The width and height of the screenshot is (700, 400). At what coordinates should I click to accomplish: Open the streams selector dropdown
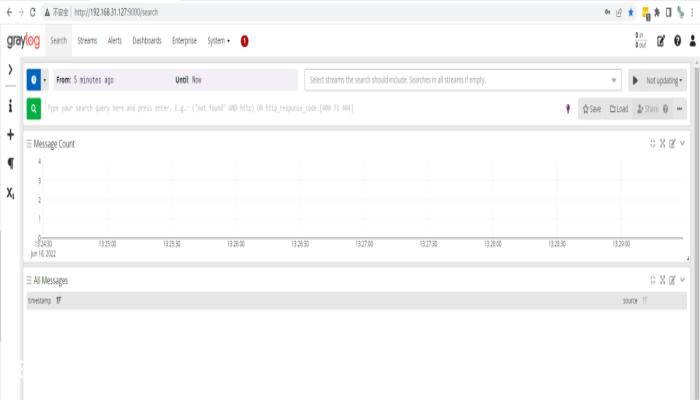click(x=463, y=80)
